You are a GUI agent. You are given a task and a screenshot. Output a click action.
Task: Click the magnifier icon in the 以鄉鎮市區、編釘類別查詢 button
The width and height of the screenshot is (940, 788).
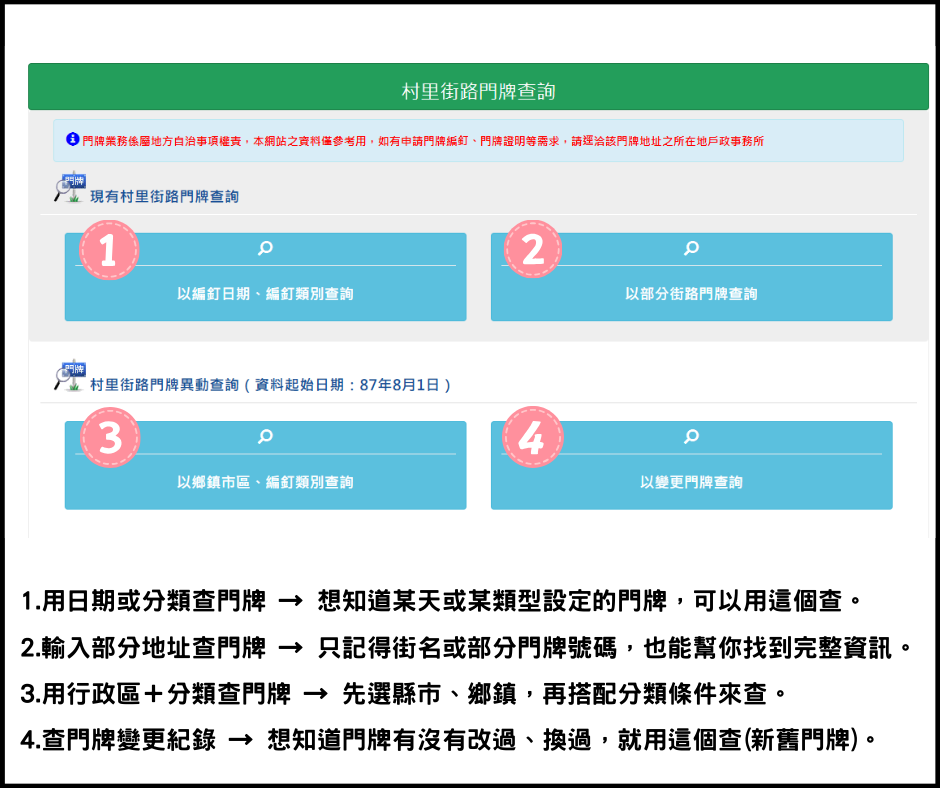coord(265,437)
